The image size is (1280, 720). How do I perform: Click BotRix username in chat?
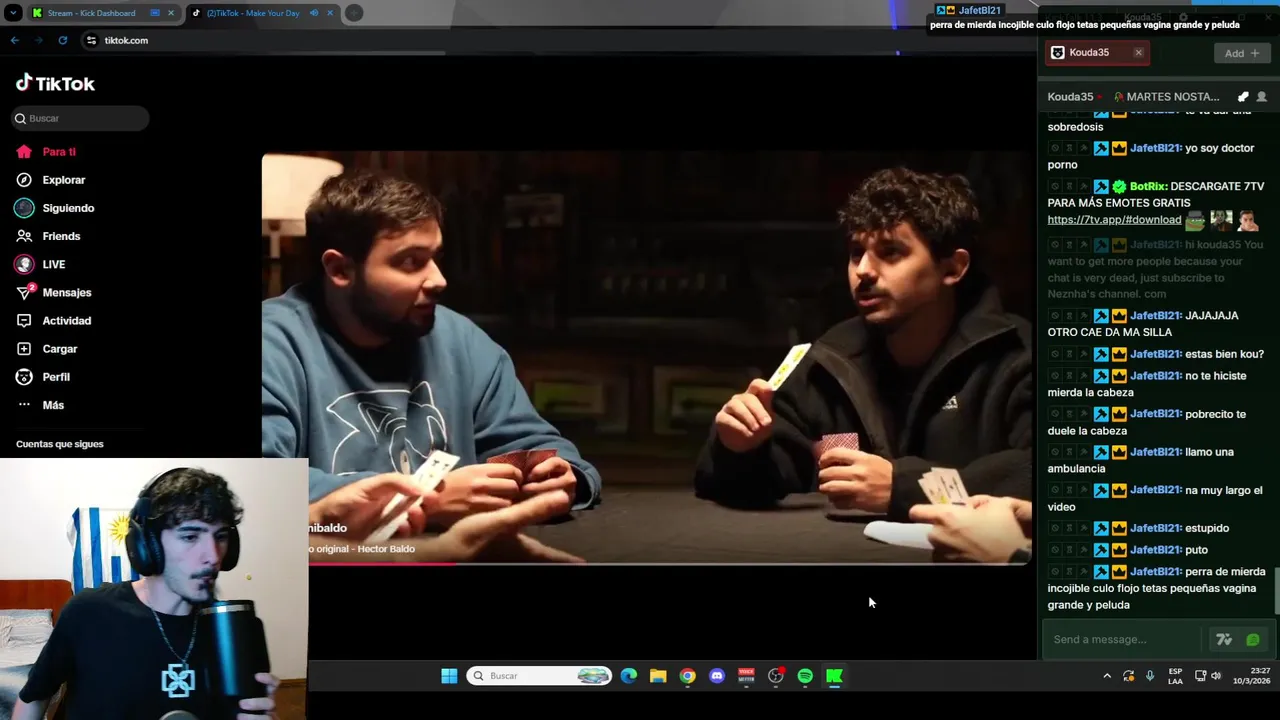point(1148,186)
